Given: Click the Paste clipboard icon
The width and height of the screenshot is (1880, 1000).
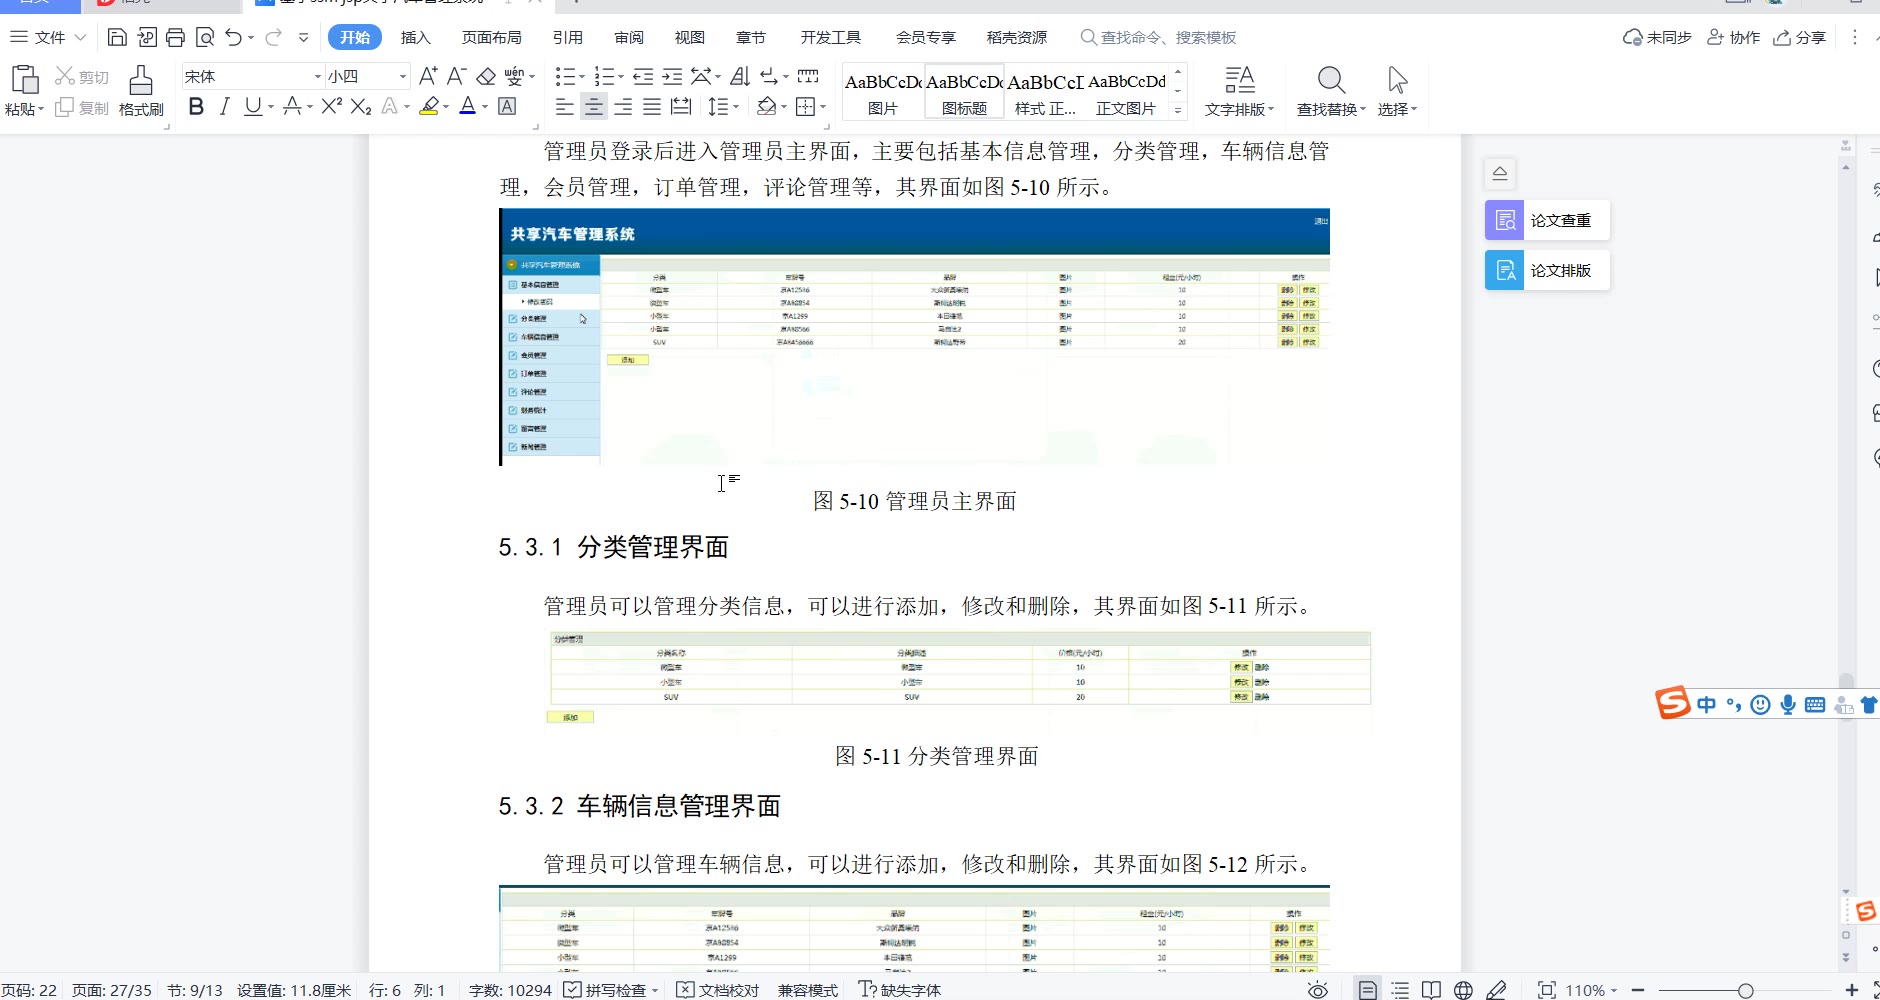Looking at the screenshot, I should (x=24, y=79).
